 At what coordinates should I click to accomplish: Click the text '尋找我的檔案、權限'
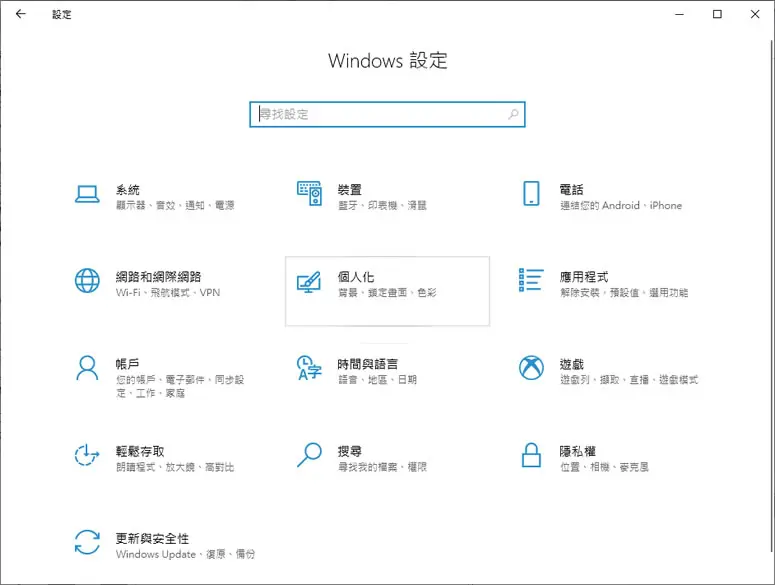(x=382, y=467)
